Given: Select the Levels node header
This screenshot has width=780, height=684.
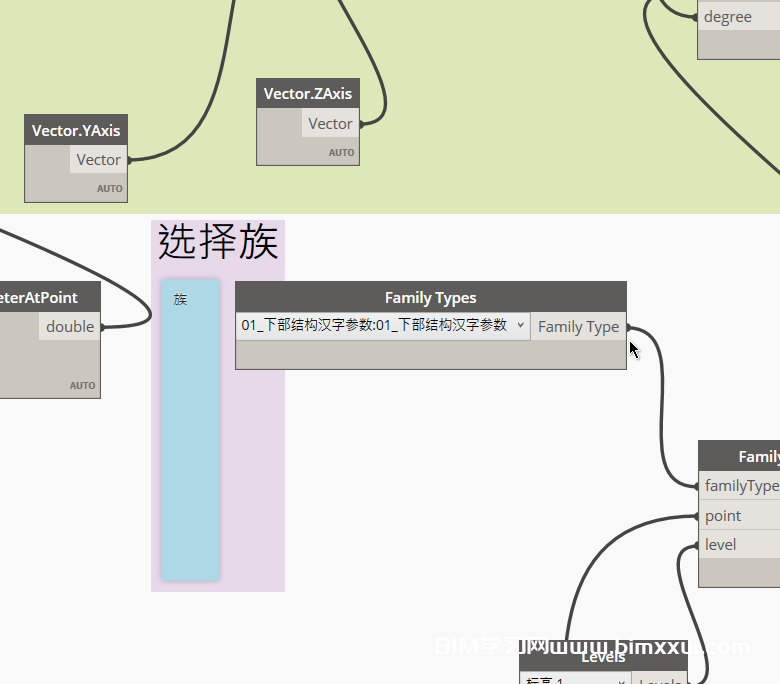Looking at the screenshot, I should pos(602,657).
